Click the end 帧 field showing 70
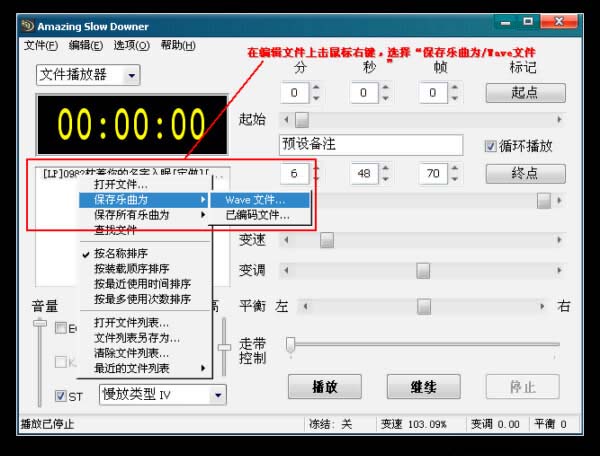600x456 pixels. [x=433, y=174]
